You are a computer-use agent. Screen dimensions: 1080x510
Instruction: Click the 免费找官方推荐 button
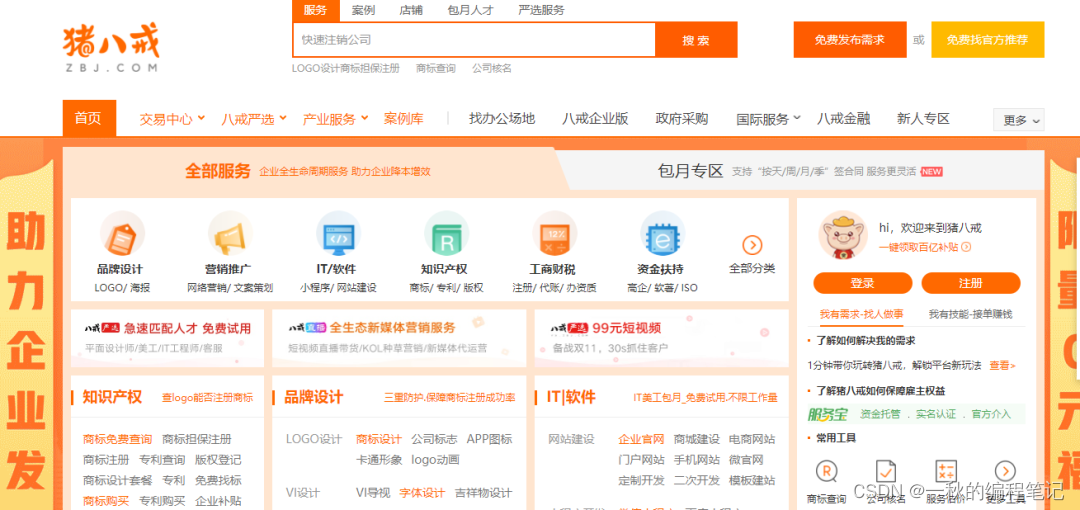(988, 40)
